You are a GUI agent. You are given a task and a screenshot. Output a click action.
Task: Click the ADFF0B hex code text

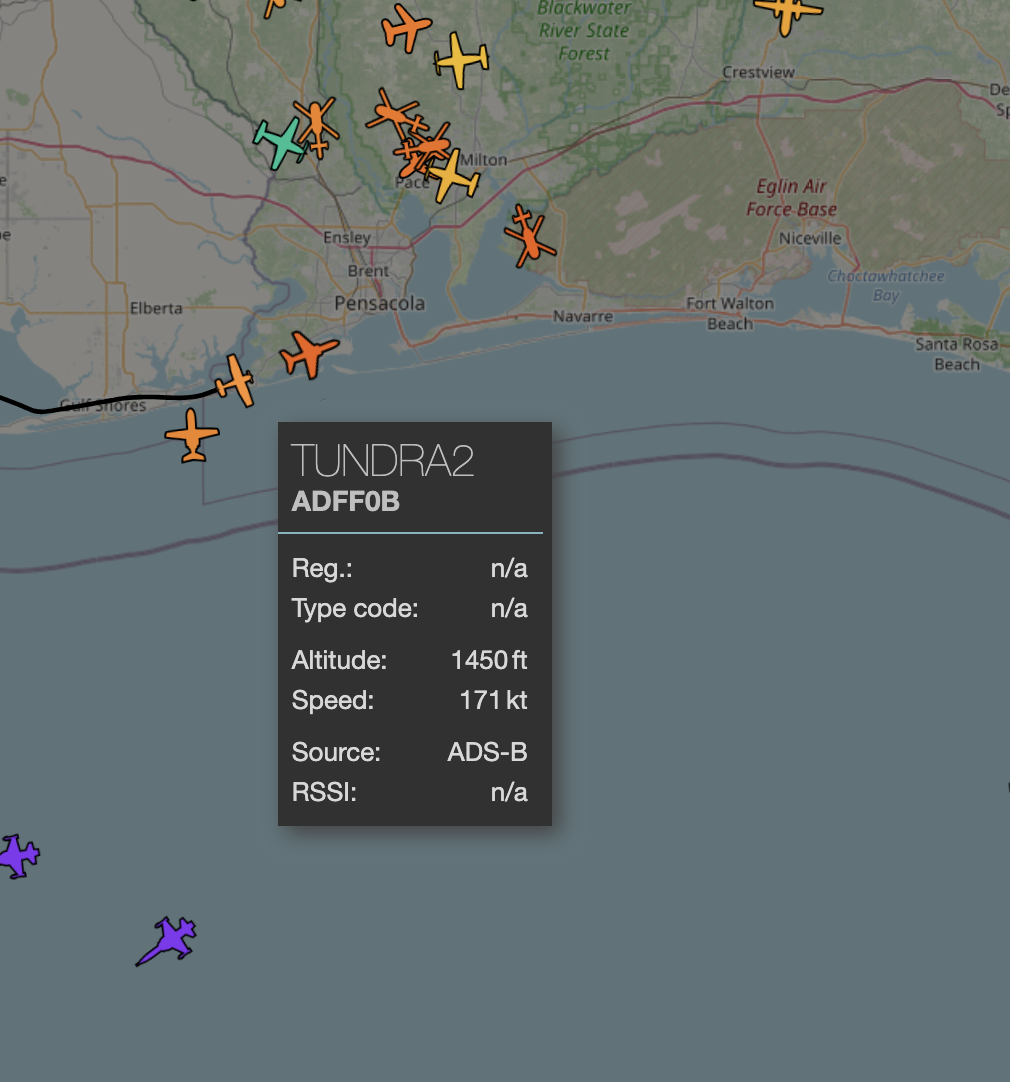point(346,502)
